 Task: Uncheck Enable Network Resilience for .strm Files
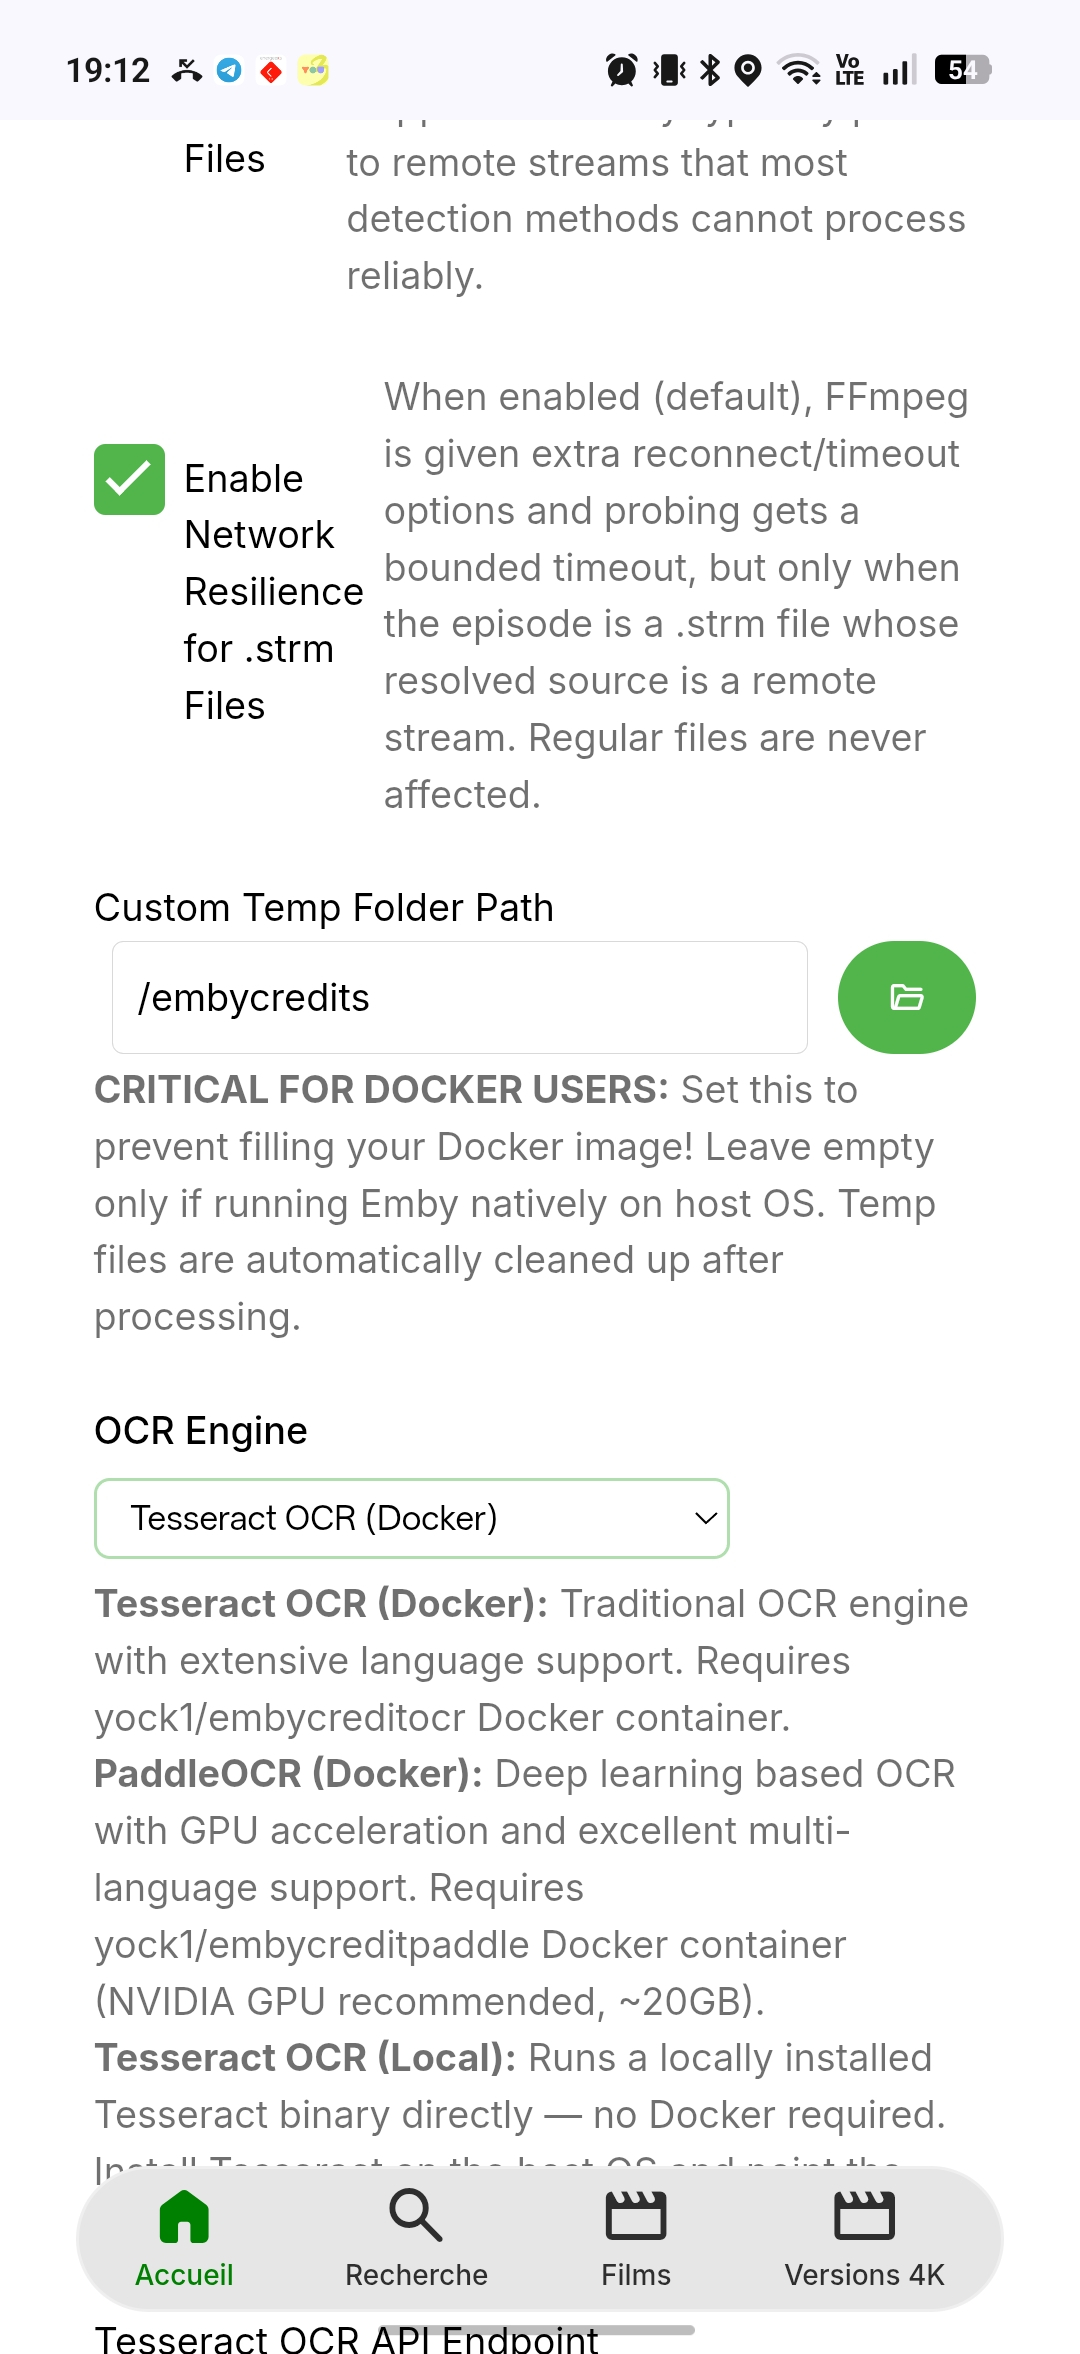coord(129,479)
